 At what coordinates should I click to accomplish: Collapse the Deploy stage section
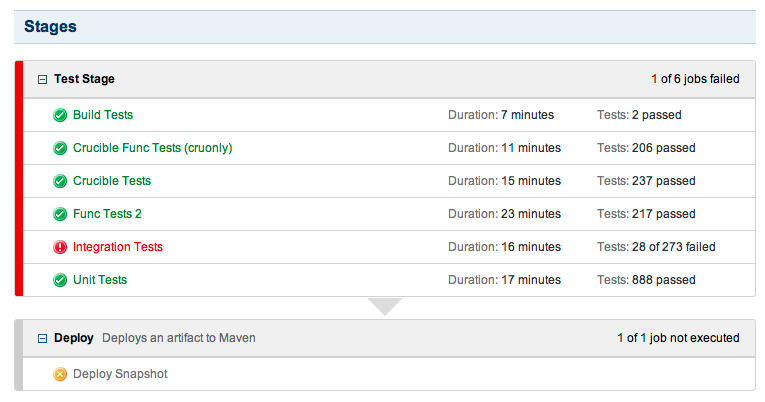(42, 338)
